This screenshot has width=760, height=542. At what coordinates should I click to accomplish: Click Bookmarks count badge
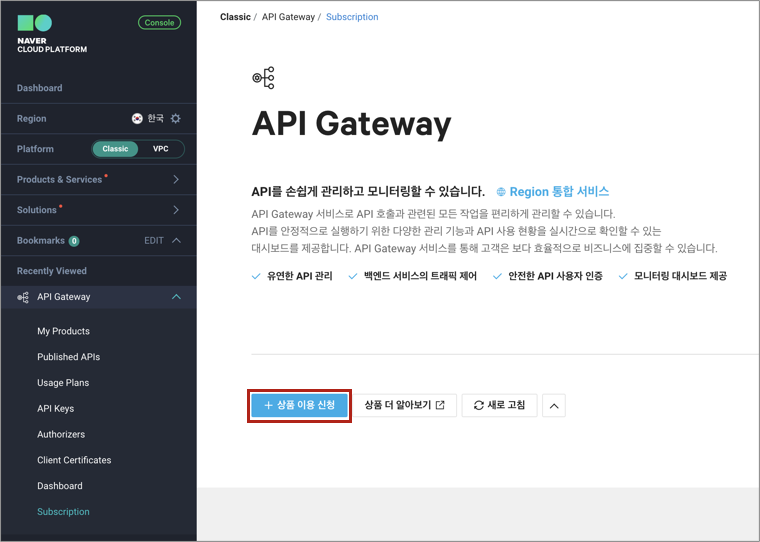[x=74, y=241]
